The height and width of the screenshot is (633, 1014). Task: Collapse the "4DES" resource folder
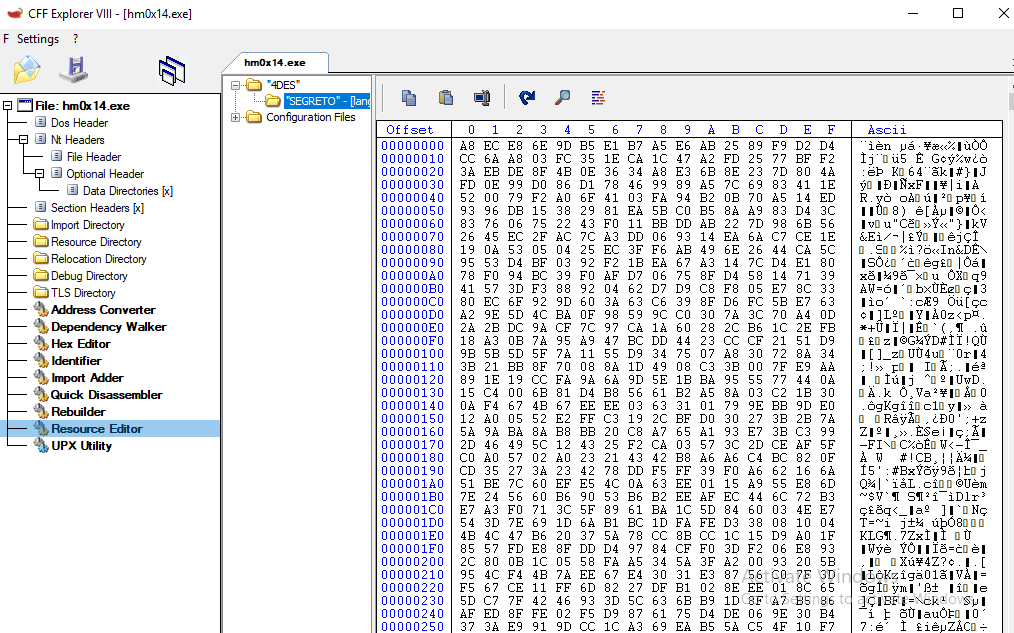coord(235,85)
